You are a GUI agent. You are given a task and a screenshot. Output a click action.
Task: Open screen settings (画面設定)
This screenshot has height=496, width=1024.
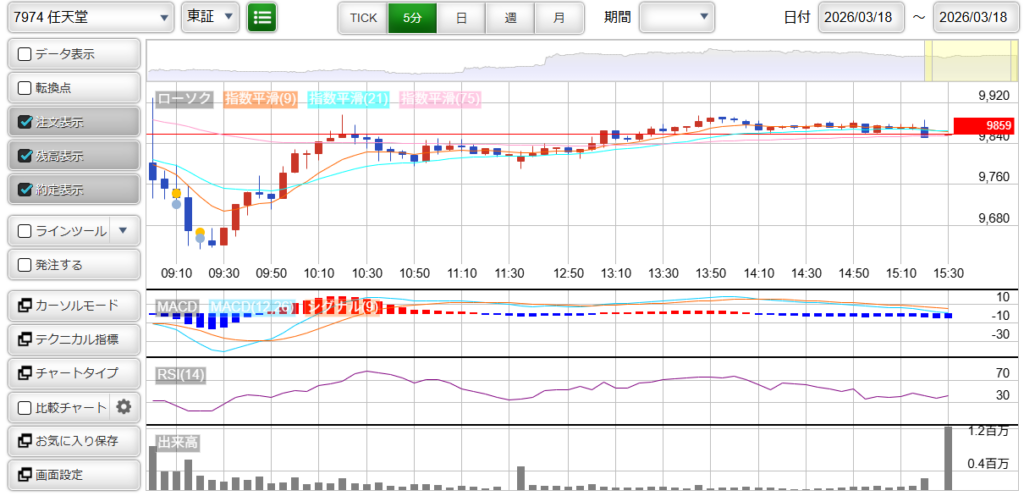coord(74,474)
